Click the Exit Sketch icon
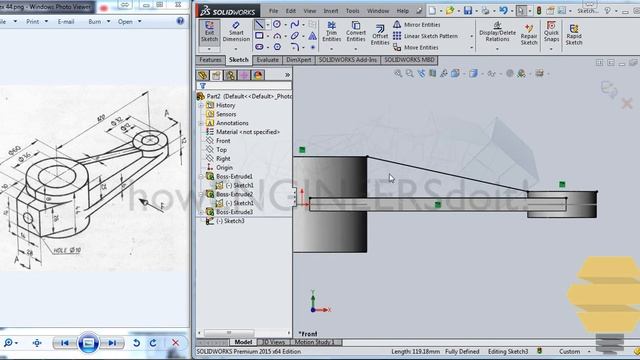The width and height of the screenshot is (640, 360). coord(209,32)
